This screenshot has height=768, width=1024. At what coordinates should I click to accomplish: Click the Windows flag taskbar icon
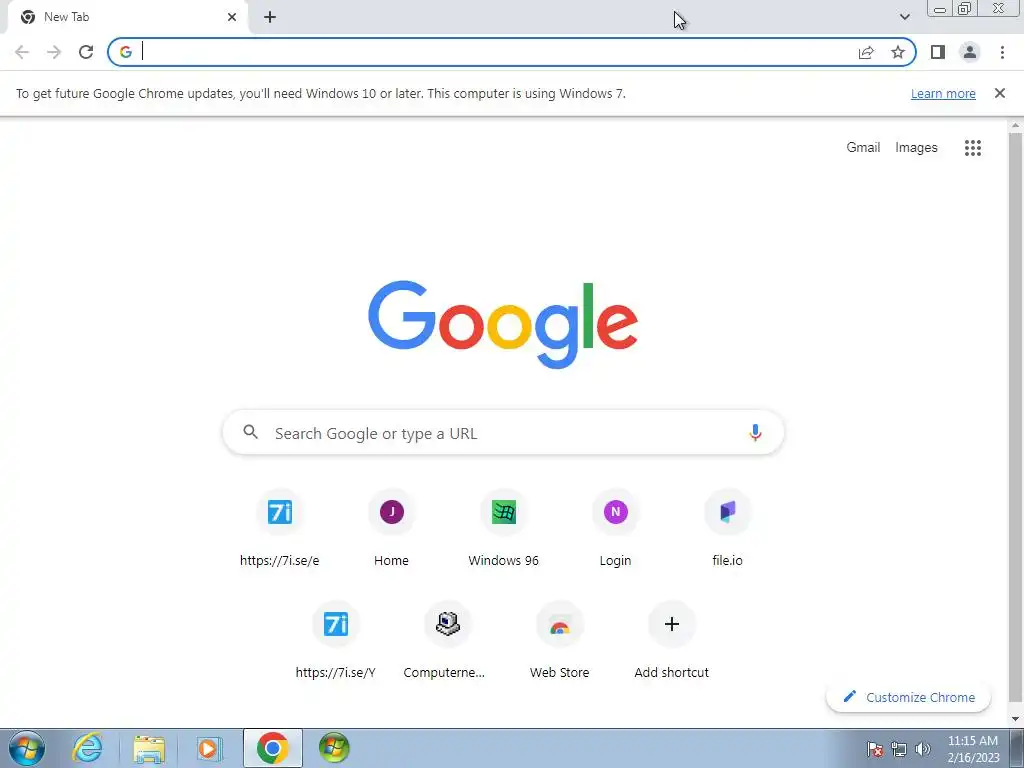coord(334,748)
